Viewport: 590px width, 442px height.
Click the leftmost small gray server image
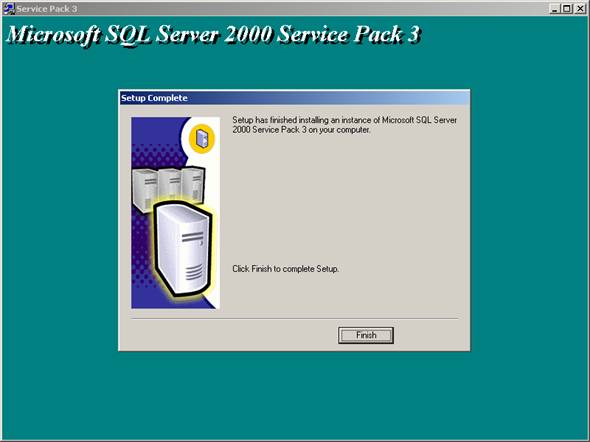144,190
